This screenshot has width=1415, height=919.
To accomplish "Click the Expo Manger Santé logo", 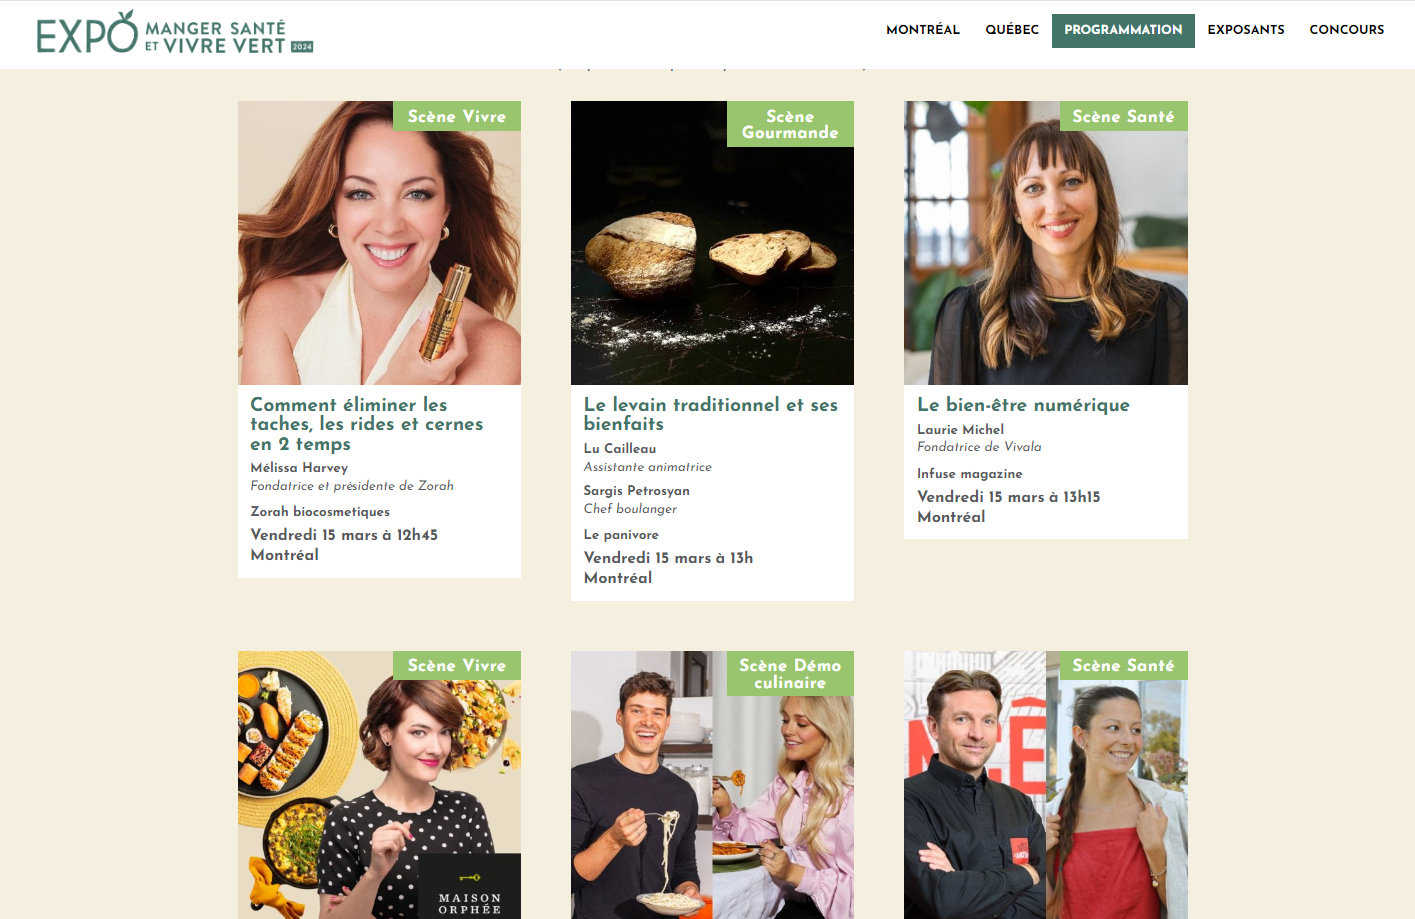I will click(x=175, y=33).
